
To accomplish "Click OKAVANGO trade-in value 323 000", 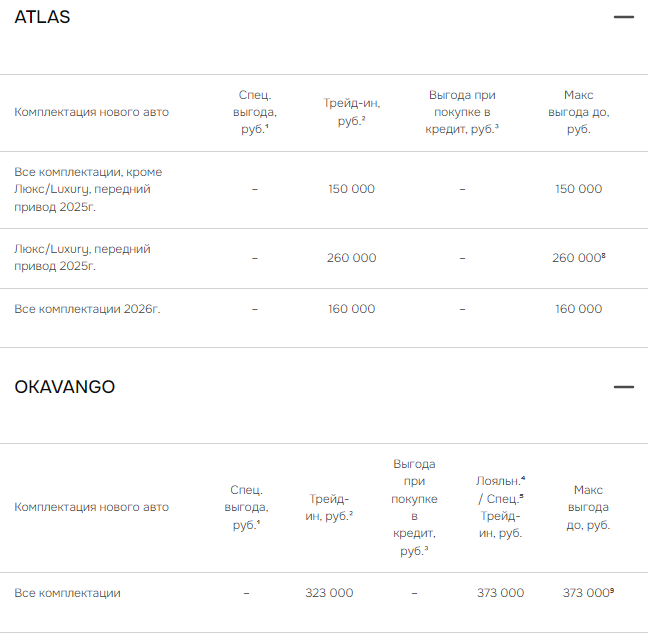I will point(329,593).
